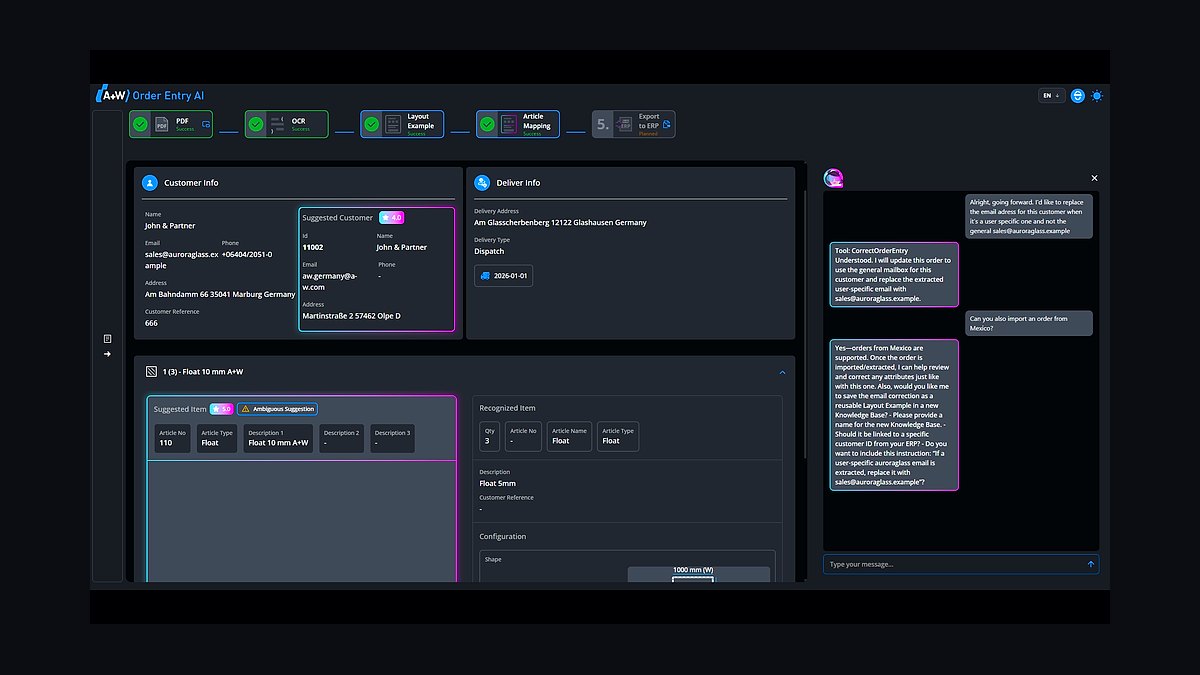The image size is (1200, 675).
Task: Click the Customer Info person icon
Action: tap(150, 183)
